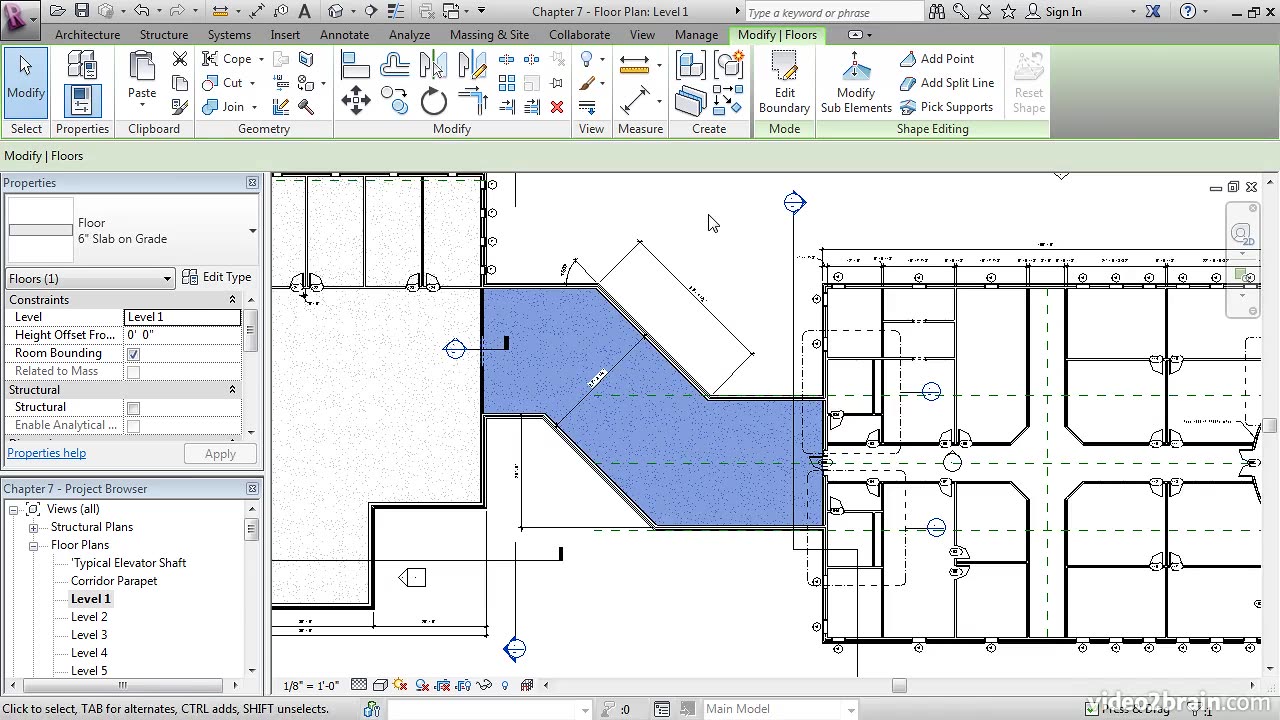Undo the last action
This screenshot has width=1280, height=720.
(x=141, y=12)
